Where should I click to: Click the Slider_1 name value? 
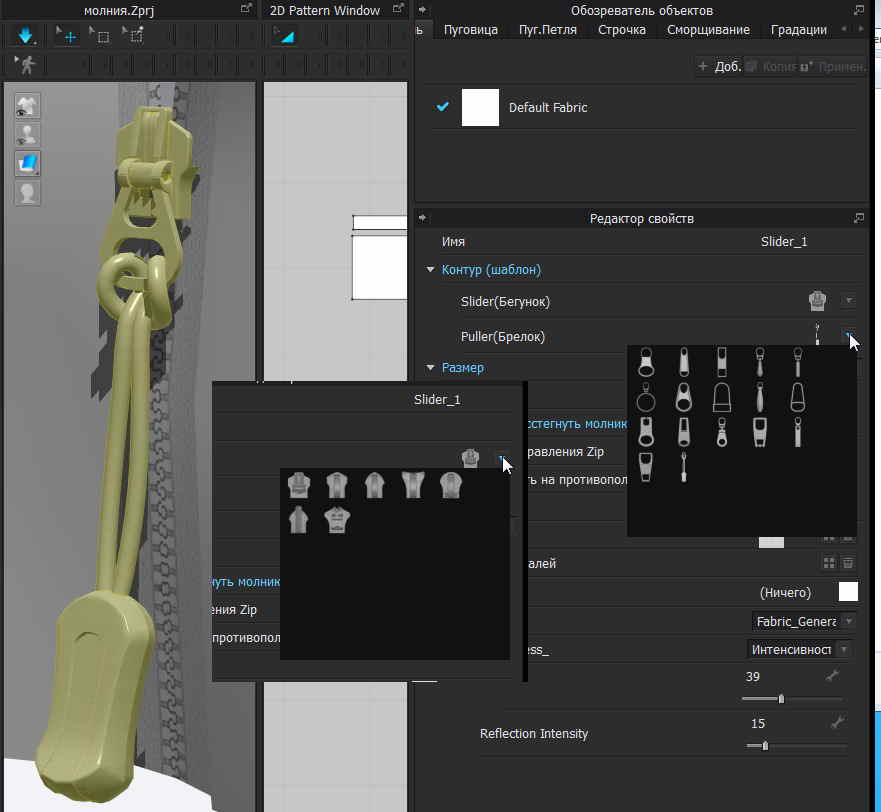[784, 242]
